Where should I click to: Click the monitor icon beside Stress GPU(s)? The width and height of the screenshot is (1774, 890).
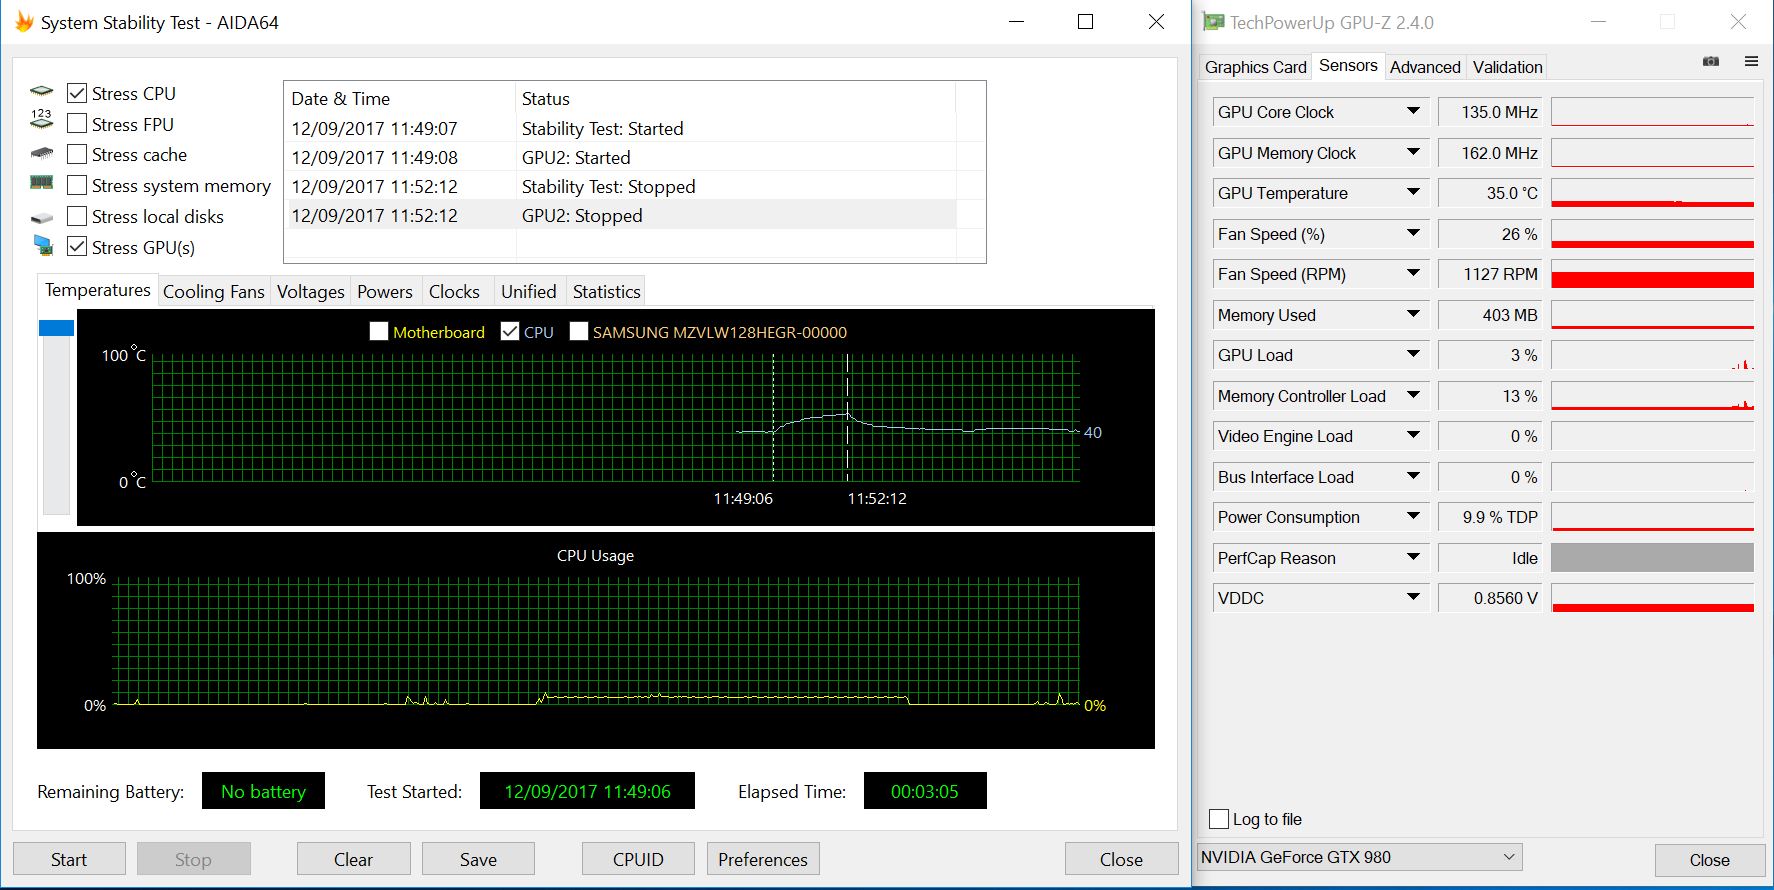[x=42, y=246]
